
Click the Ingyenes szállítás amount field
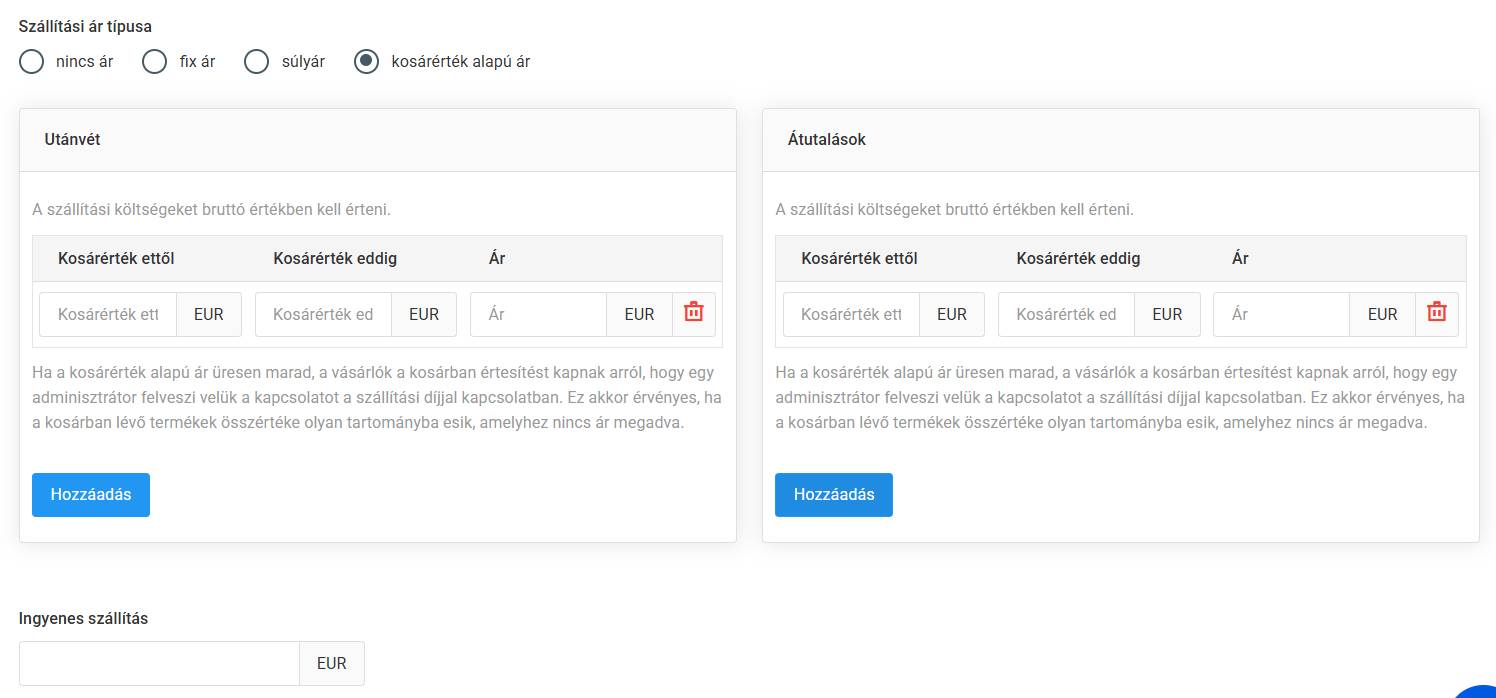(159, 663)
